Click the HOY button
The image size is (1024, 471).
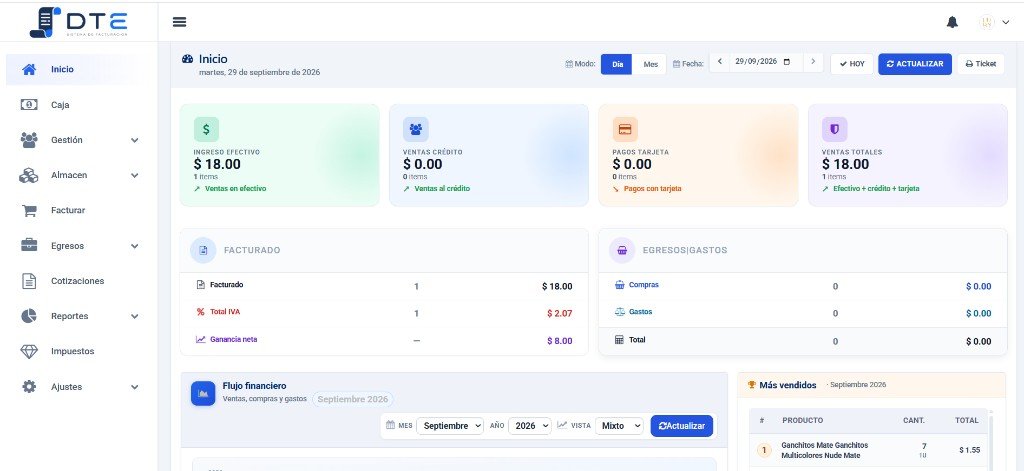coord(852,64)
